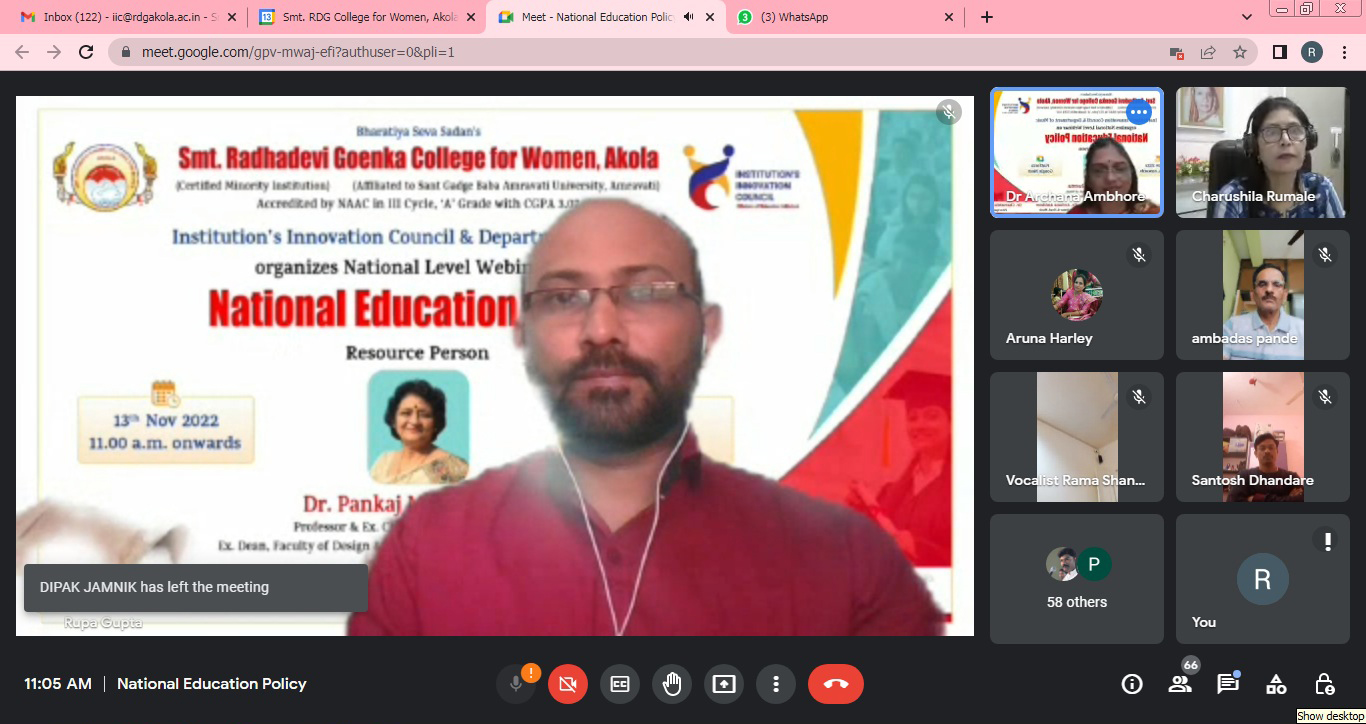Turn on the camera in Meet
Image resolution: width=1366 pixels, height=724 pixels.
568,684
